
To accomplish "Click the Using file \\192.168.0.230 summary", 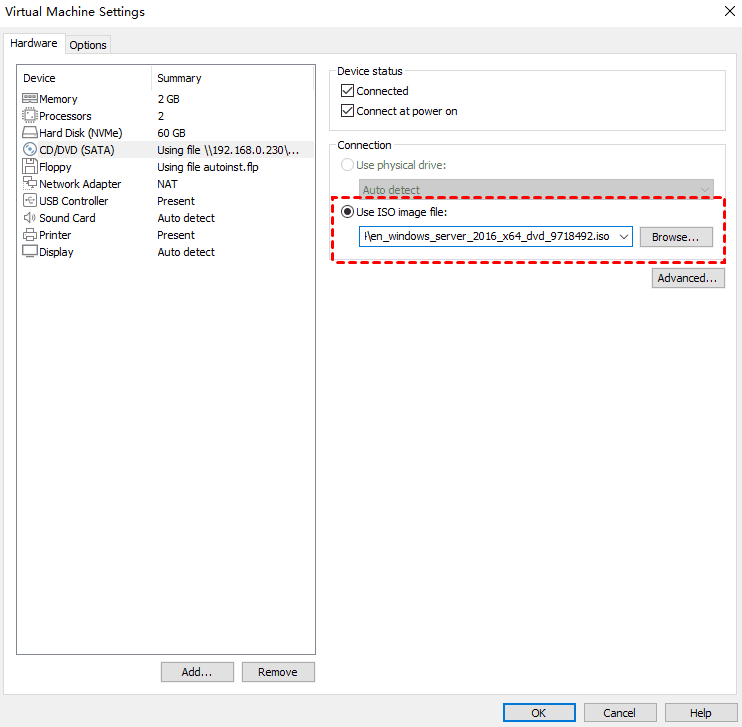I will 228,150.
